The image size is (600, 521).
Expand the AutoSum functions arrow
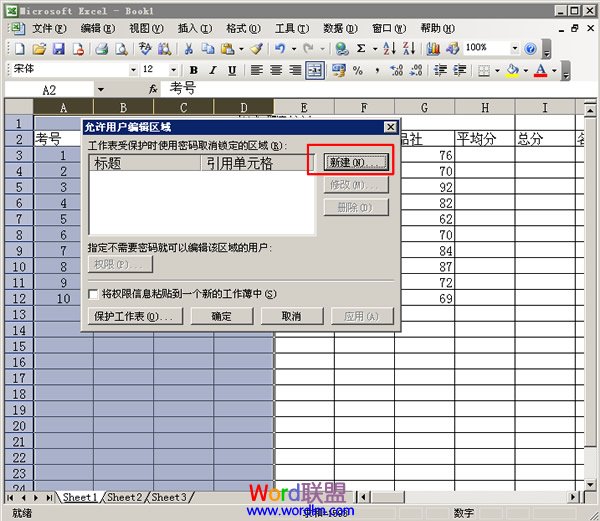click(x=375, y=49)
